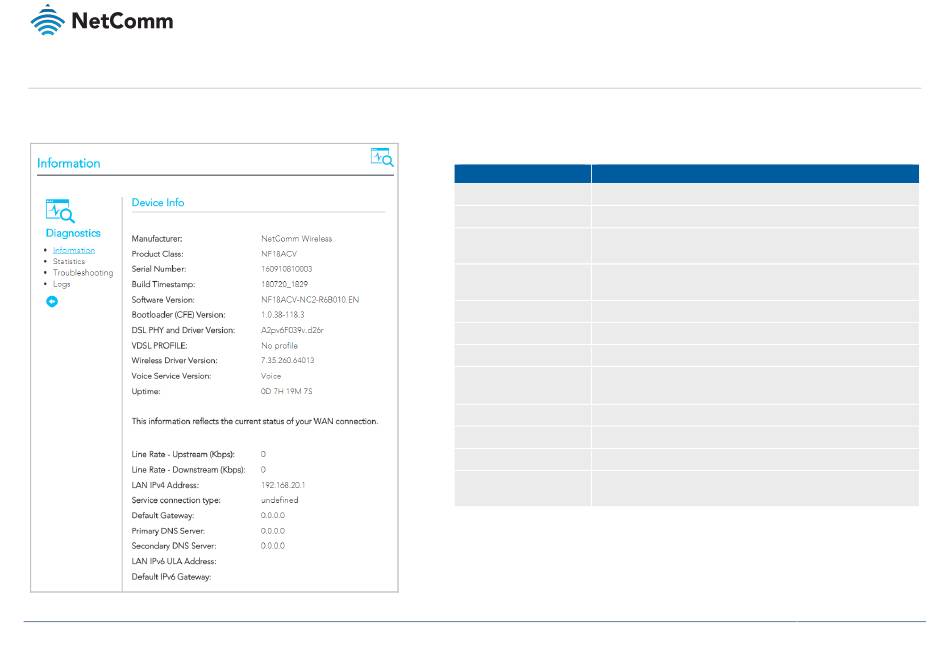The width and height of the screenshot is (950, 660).
Task: Click the Default Gateway label
Action: [163, 516]
